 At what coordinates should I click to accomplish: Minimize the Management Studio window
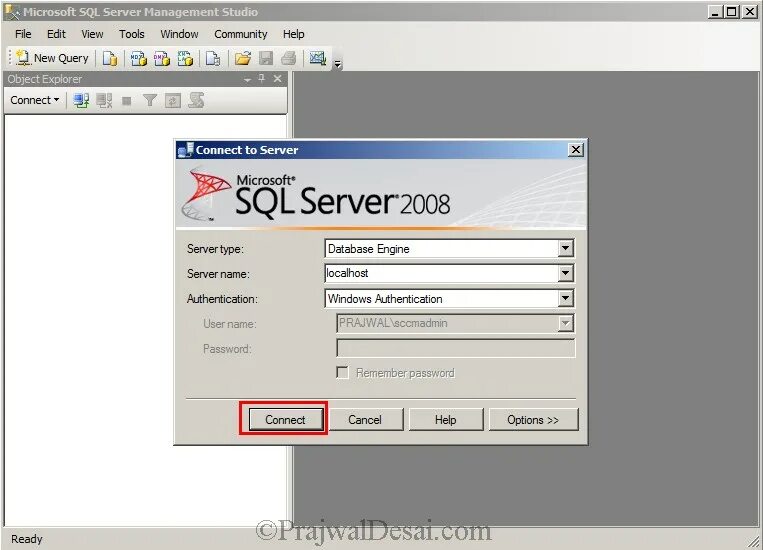(715, 12)
